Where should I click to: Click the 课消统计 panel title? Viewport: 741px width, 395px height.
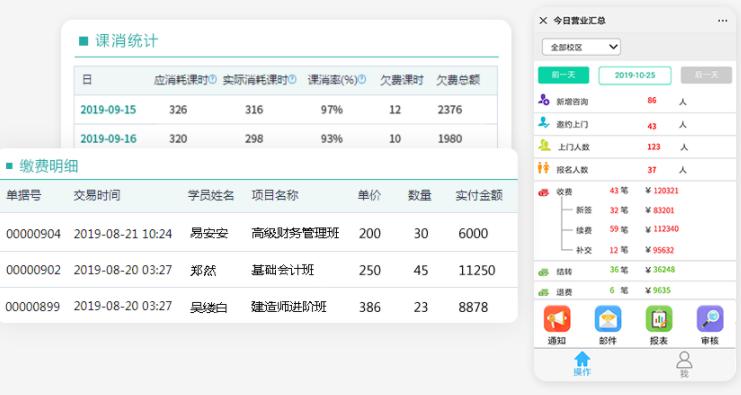[126, 41]
